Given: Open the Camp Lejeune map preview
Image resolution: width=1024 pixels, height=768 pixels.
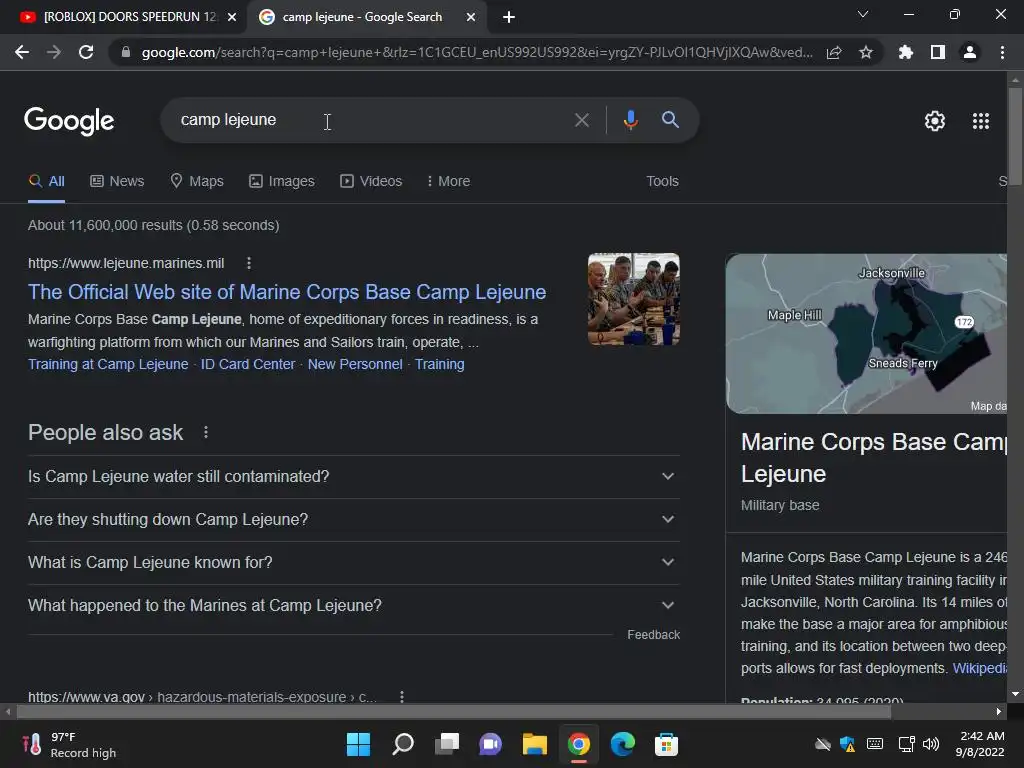Looking at the screenshot, I should coord(866,334).
